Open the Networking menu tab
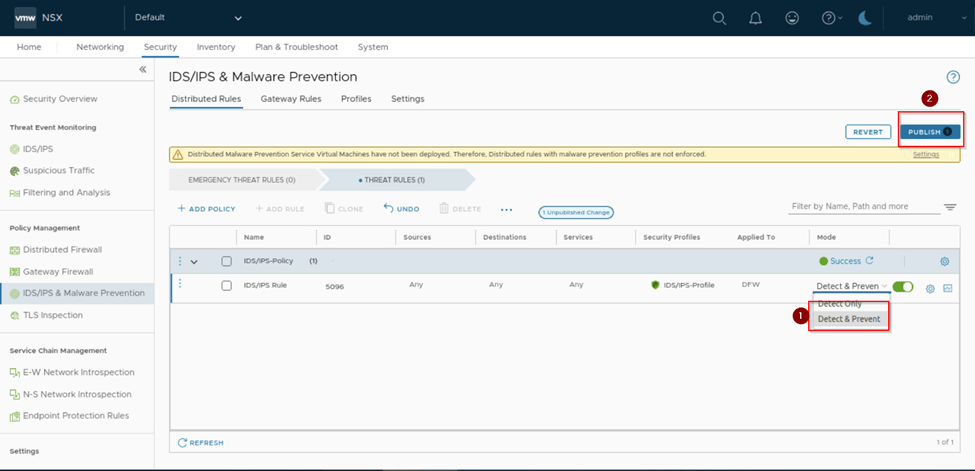Screen dimensions: 975x471 click(x=100, y=47)
